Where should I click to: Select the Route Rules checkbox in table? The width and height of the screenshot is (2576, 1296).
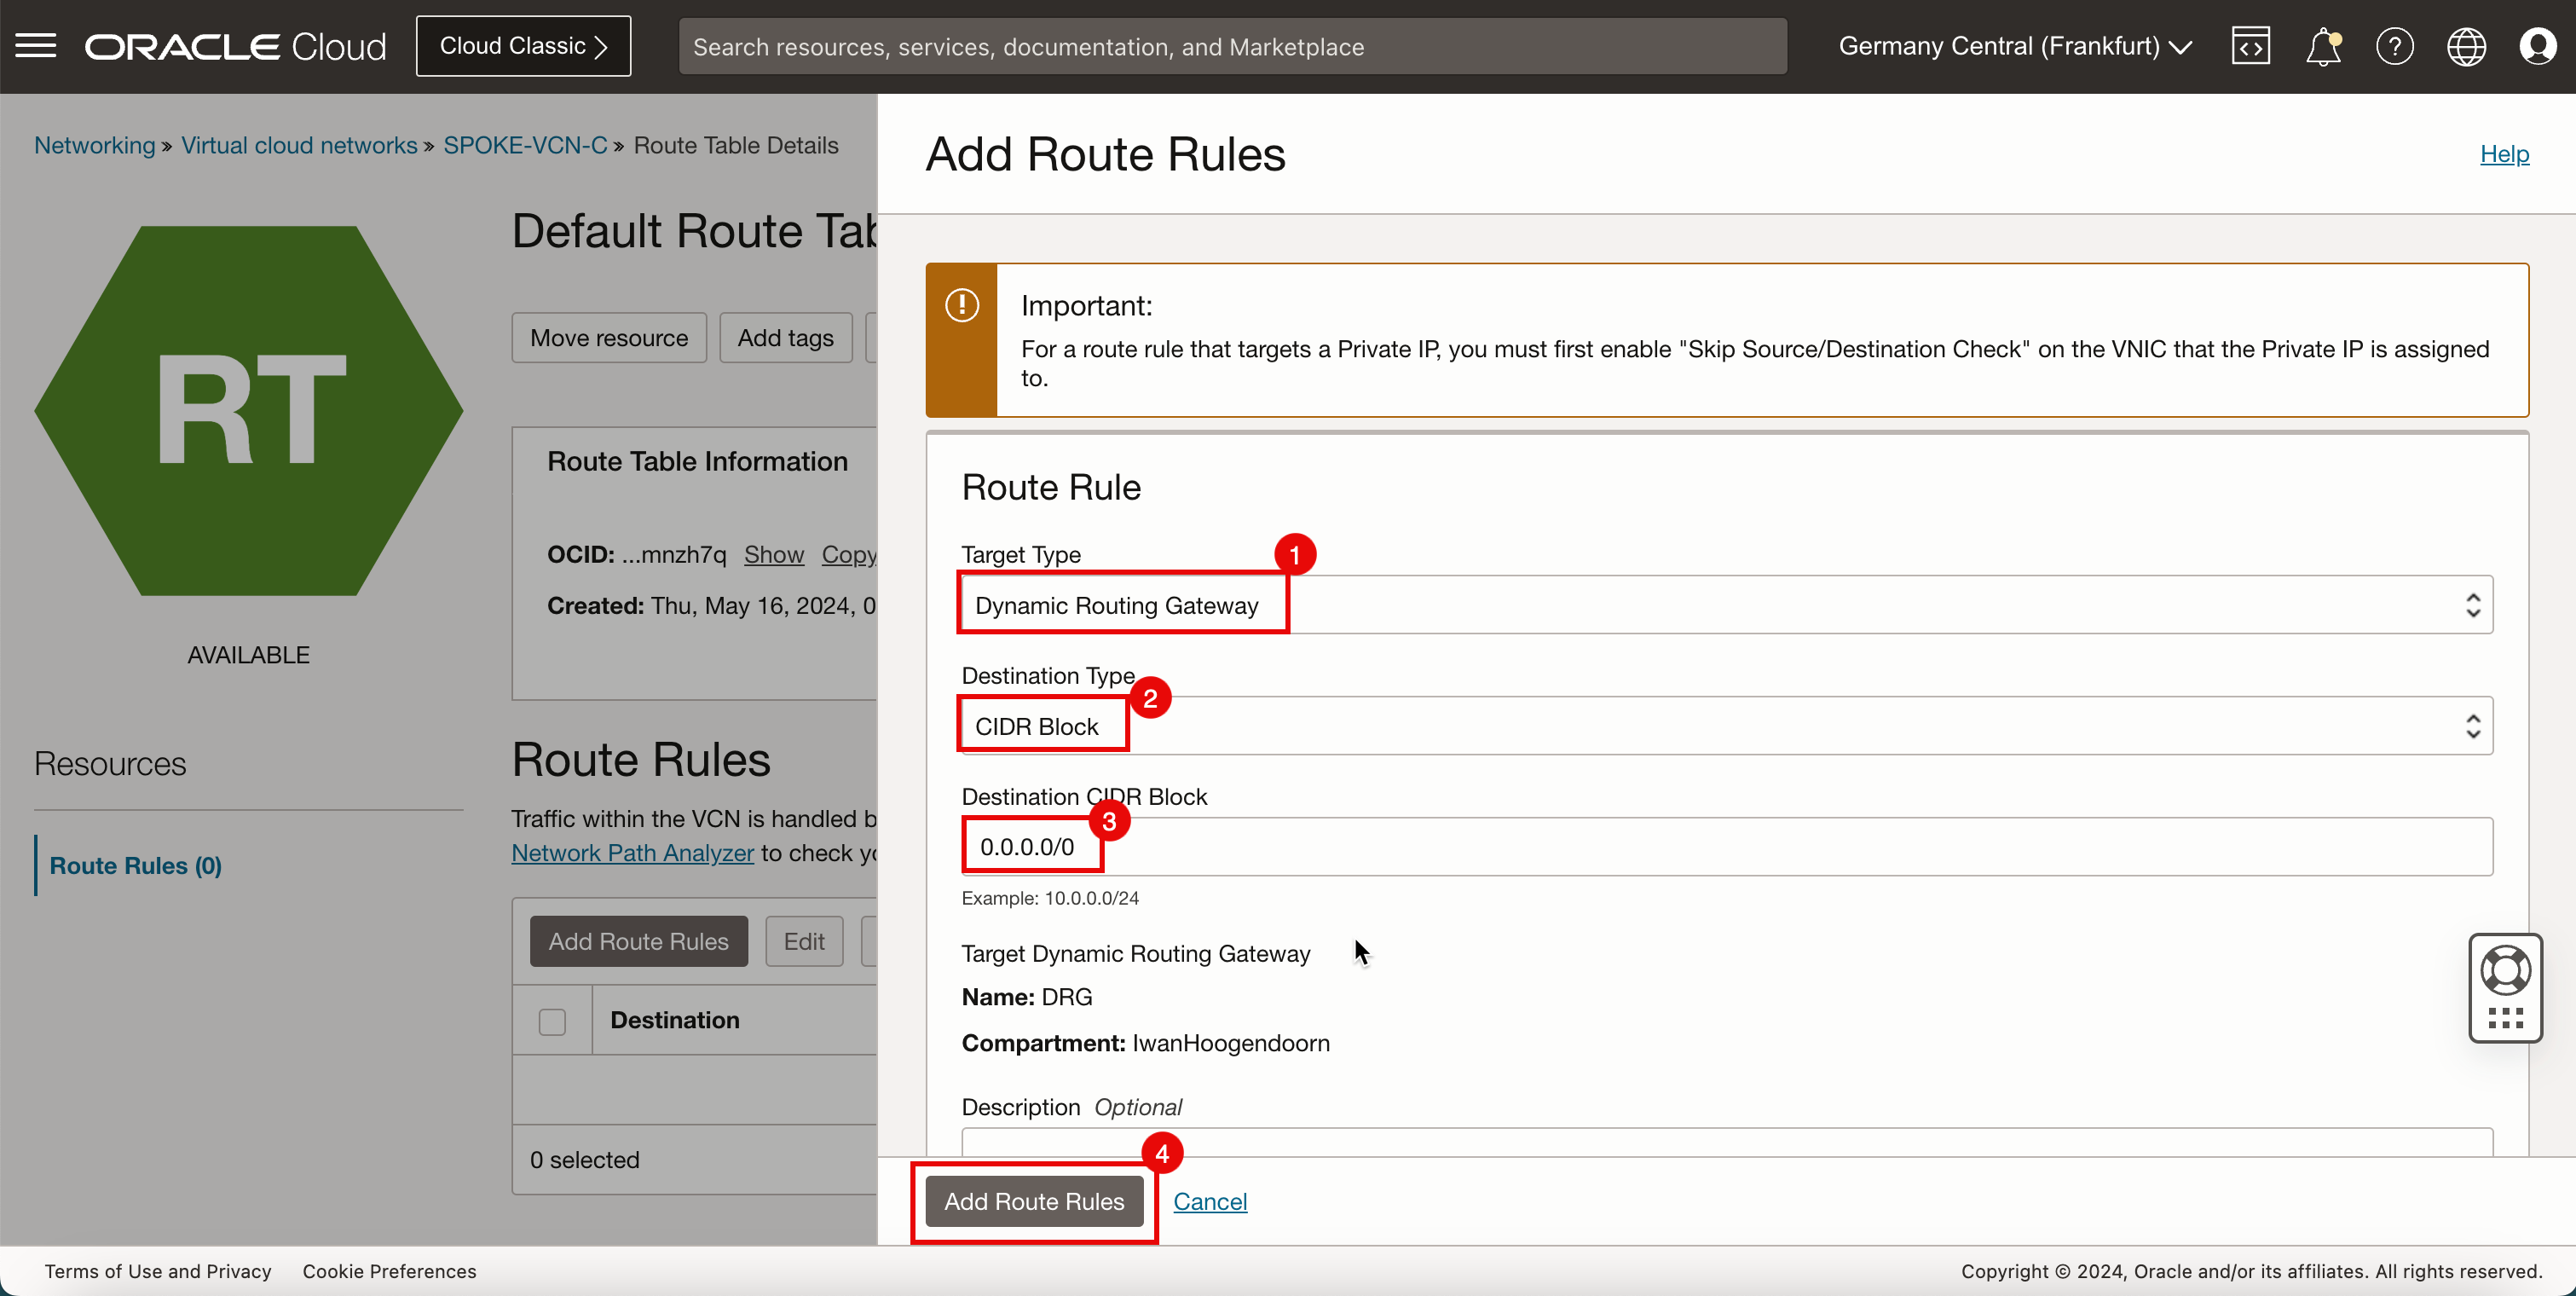[x=552, y=1021]
